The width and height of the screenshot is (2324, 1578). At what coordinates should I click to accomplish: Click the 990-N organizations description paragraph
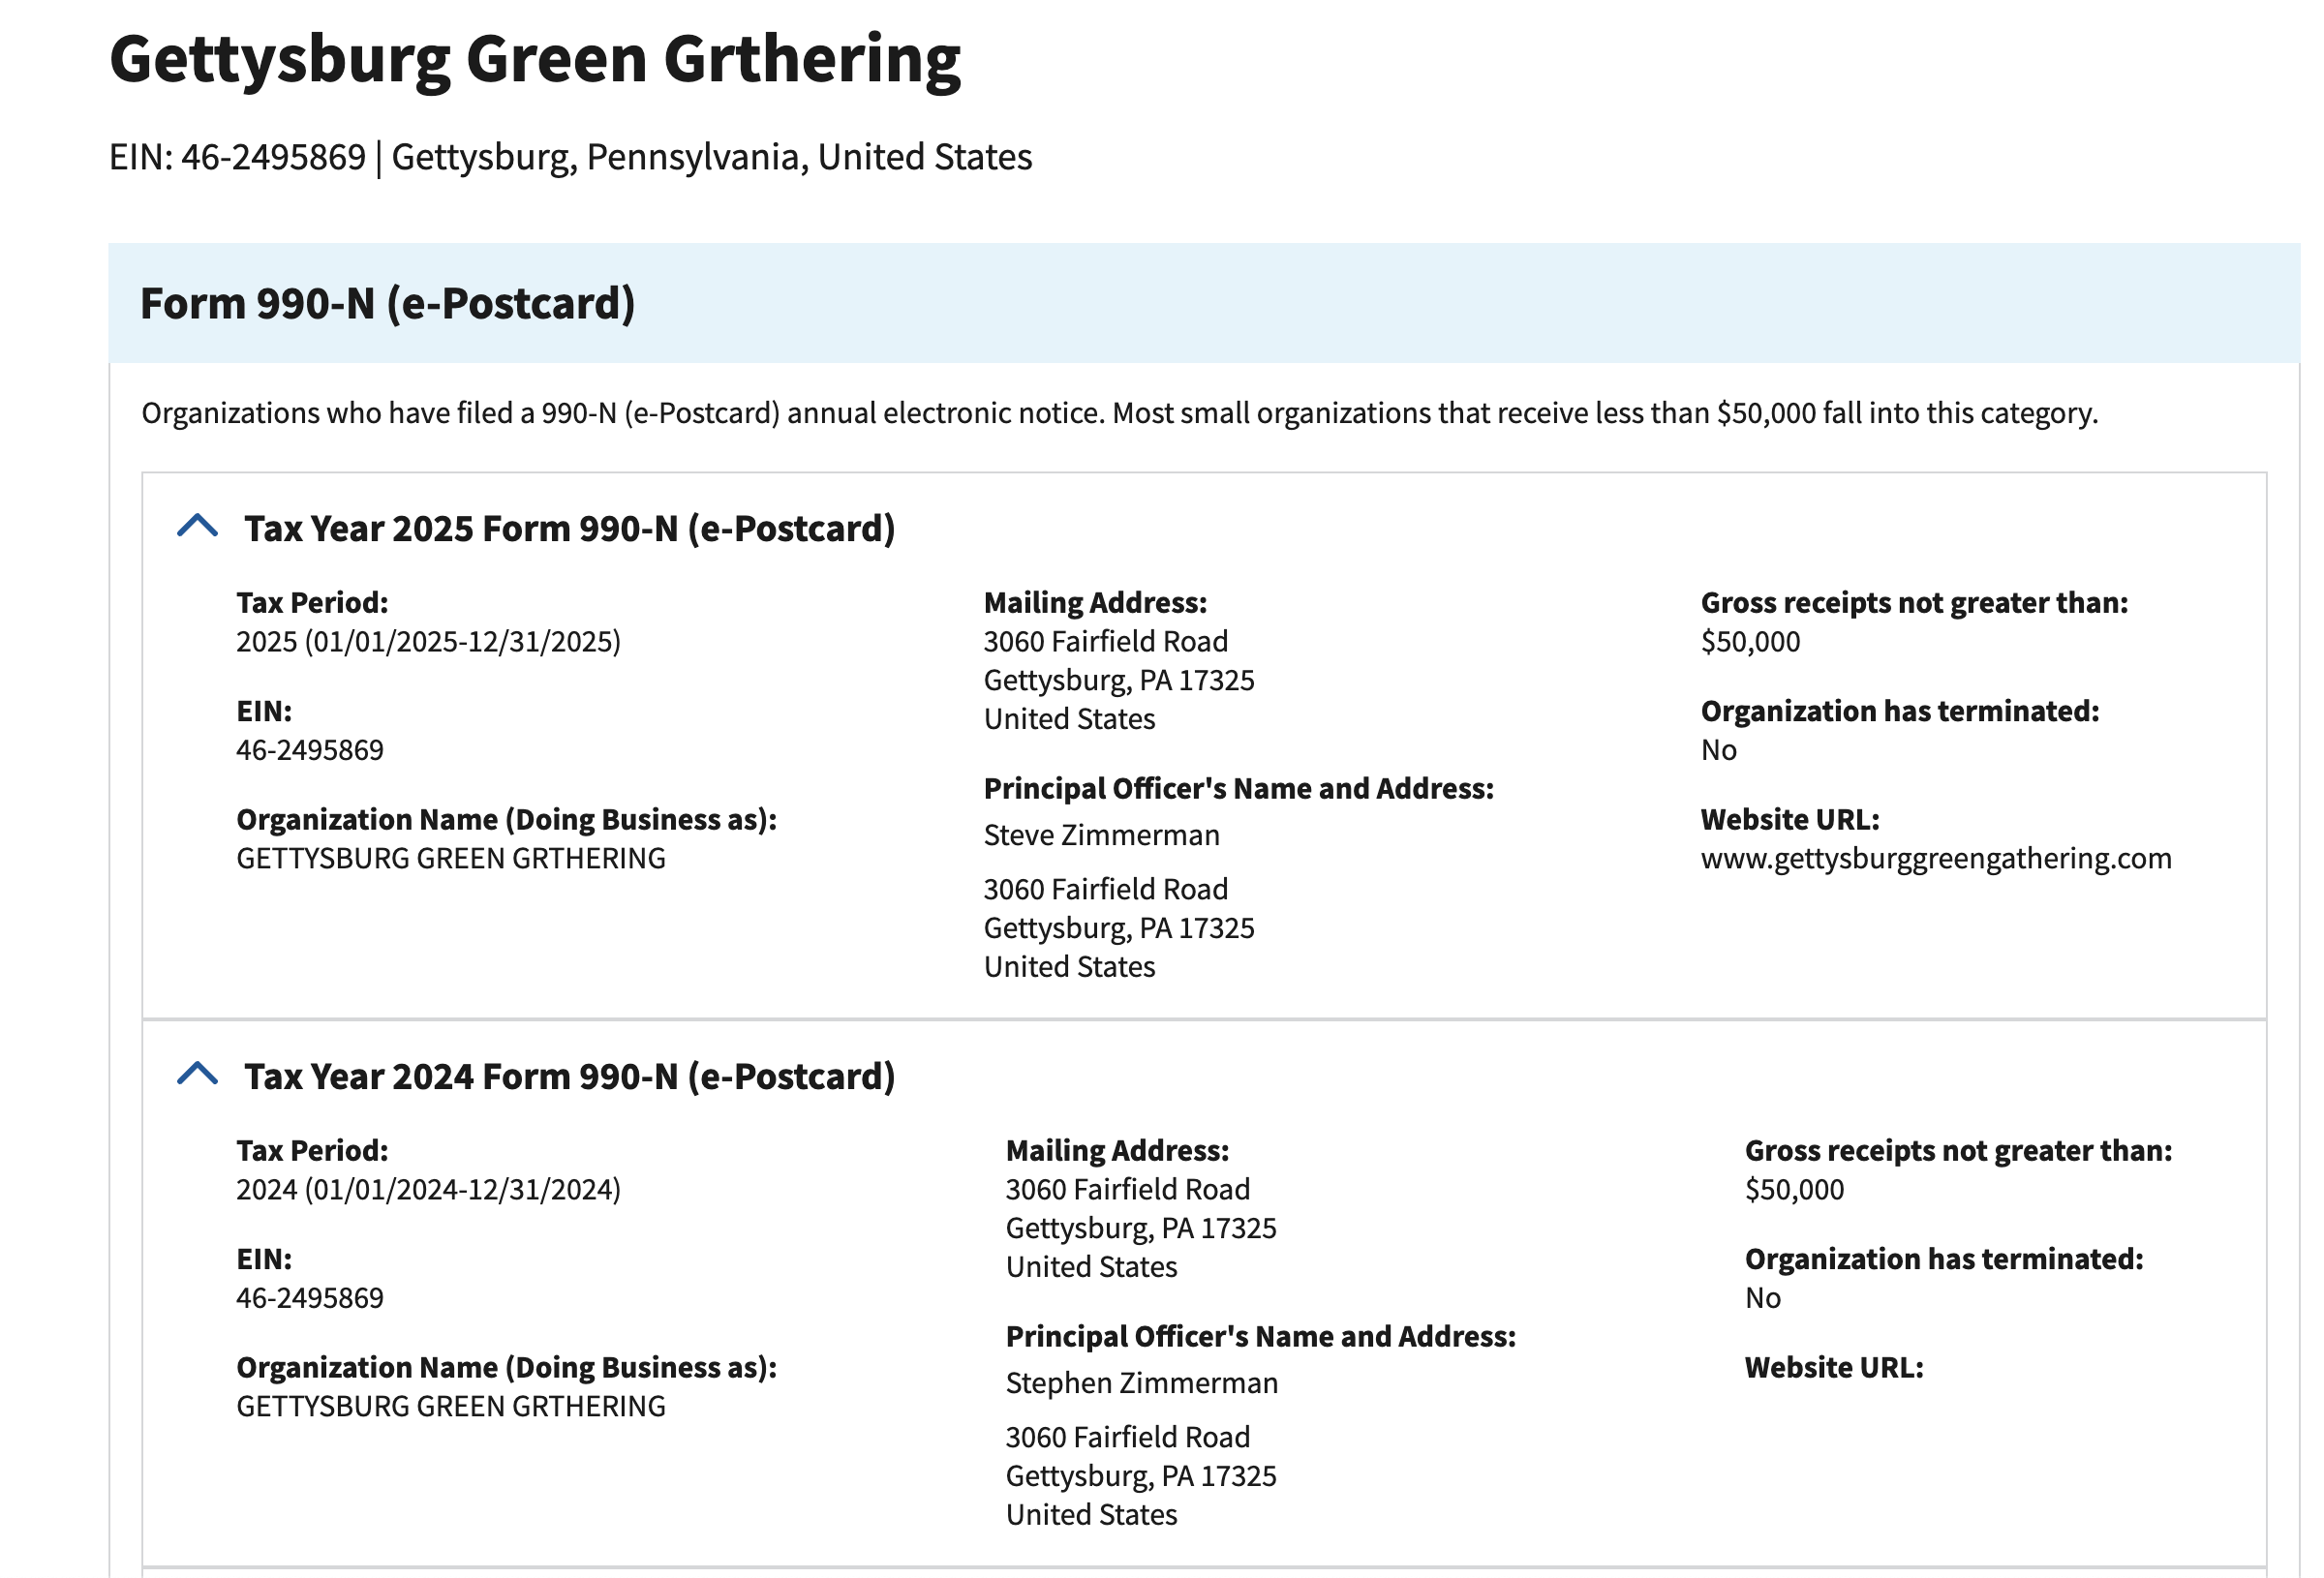coord(1118,413)
